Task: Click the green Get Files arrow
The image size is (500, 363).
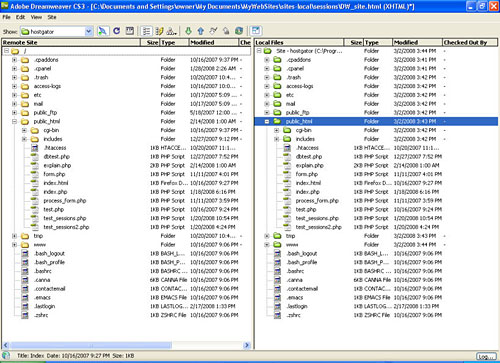Action: pyautogui.click(x=188, y=31)
